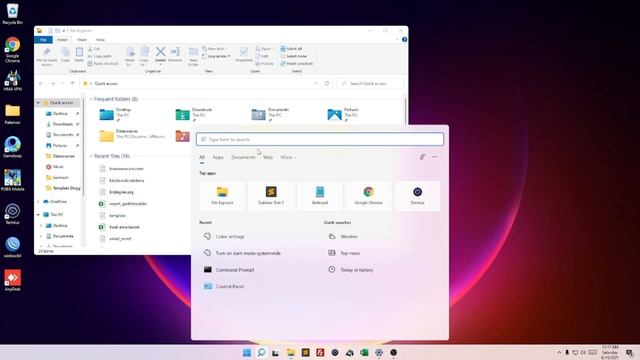This screenshot has width=640, height=360.
Task: Click Pin to Quick access ribbon icon
Action: pos(47,56)
